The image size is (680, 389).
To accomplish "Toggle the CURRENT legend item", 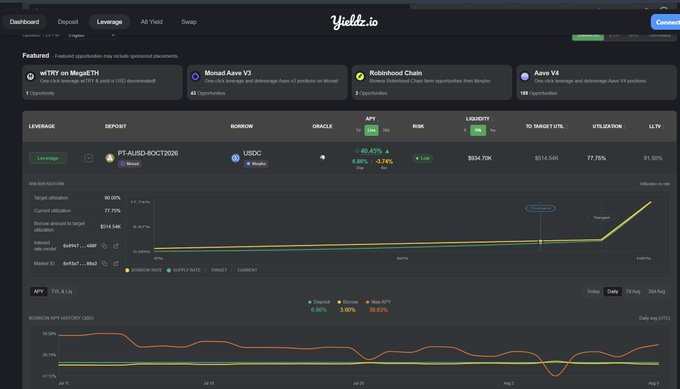I will [247, 270].
